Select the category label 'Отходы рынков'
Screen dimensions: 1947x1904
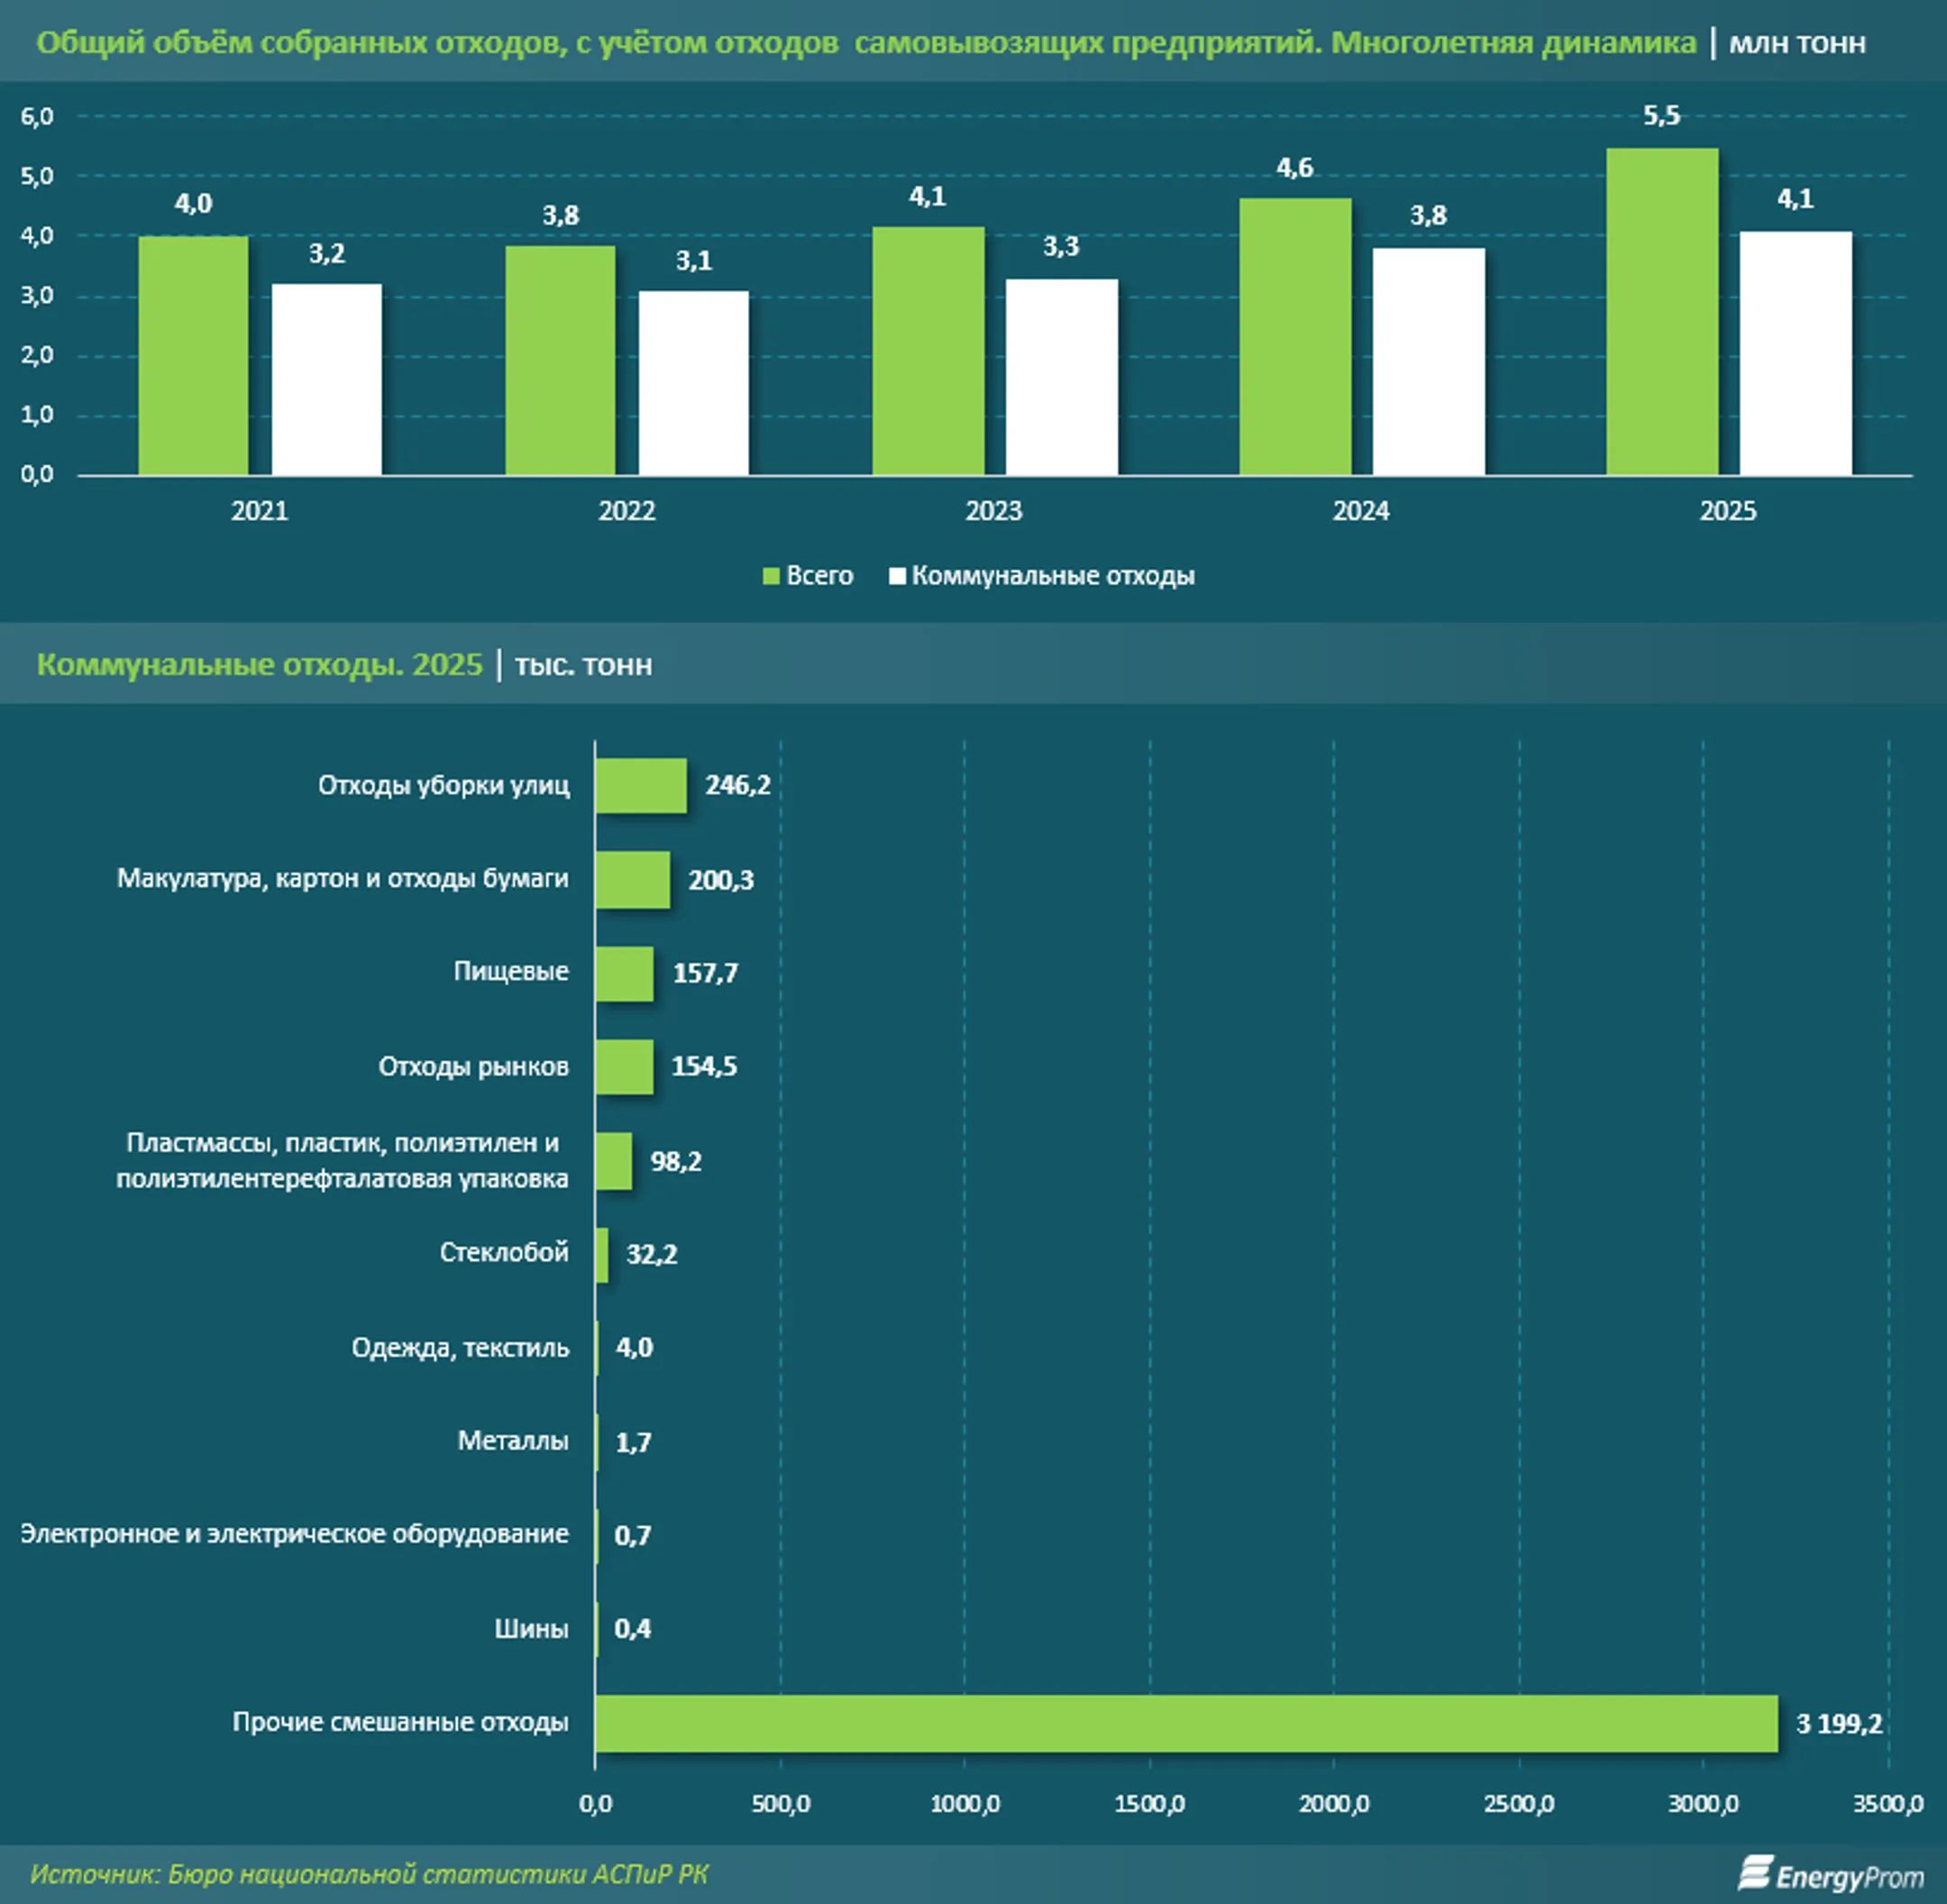tap(474, 1067)
